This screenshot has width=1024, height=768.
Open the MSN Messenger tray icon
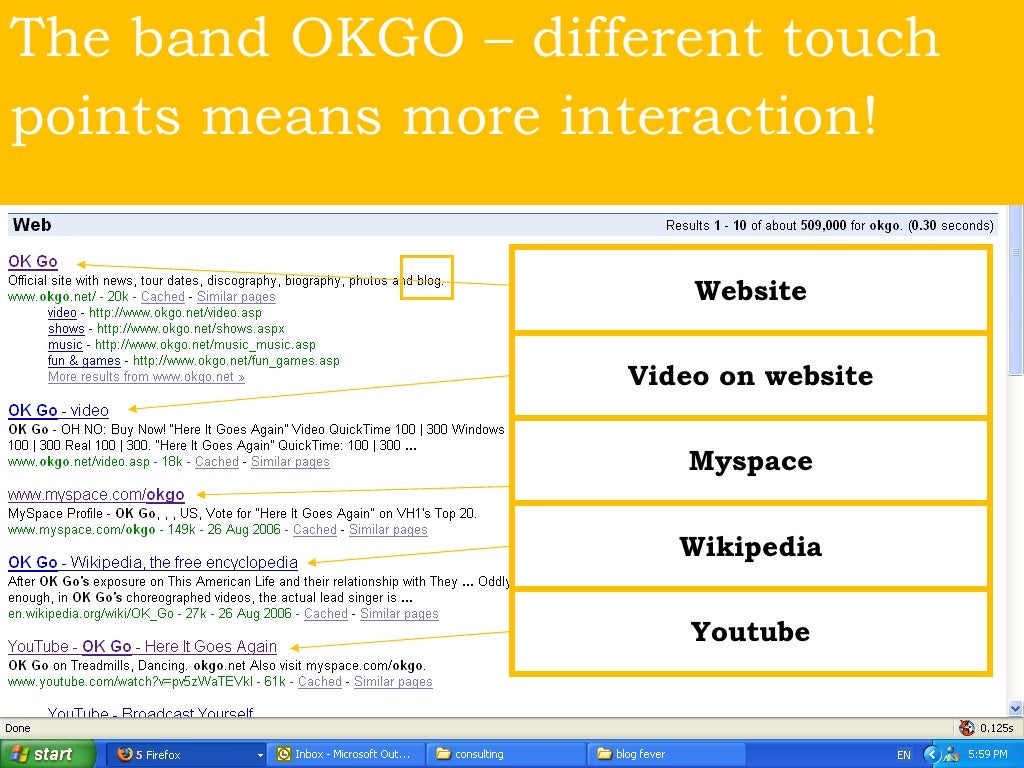click(x=952, y=754)
